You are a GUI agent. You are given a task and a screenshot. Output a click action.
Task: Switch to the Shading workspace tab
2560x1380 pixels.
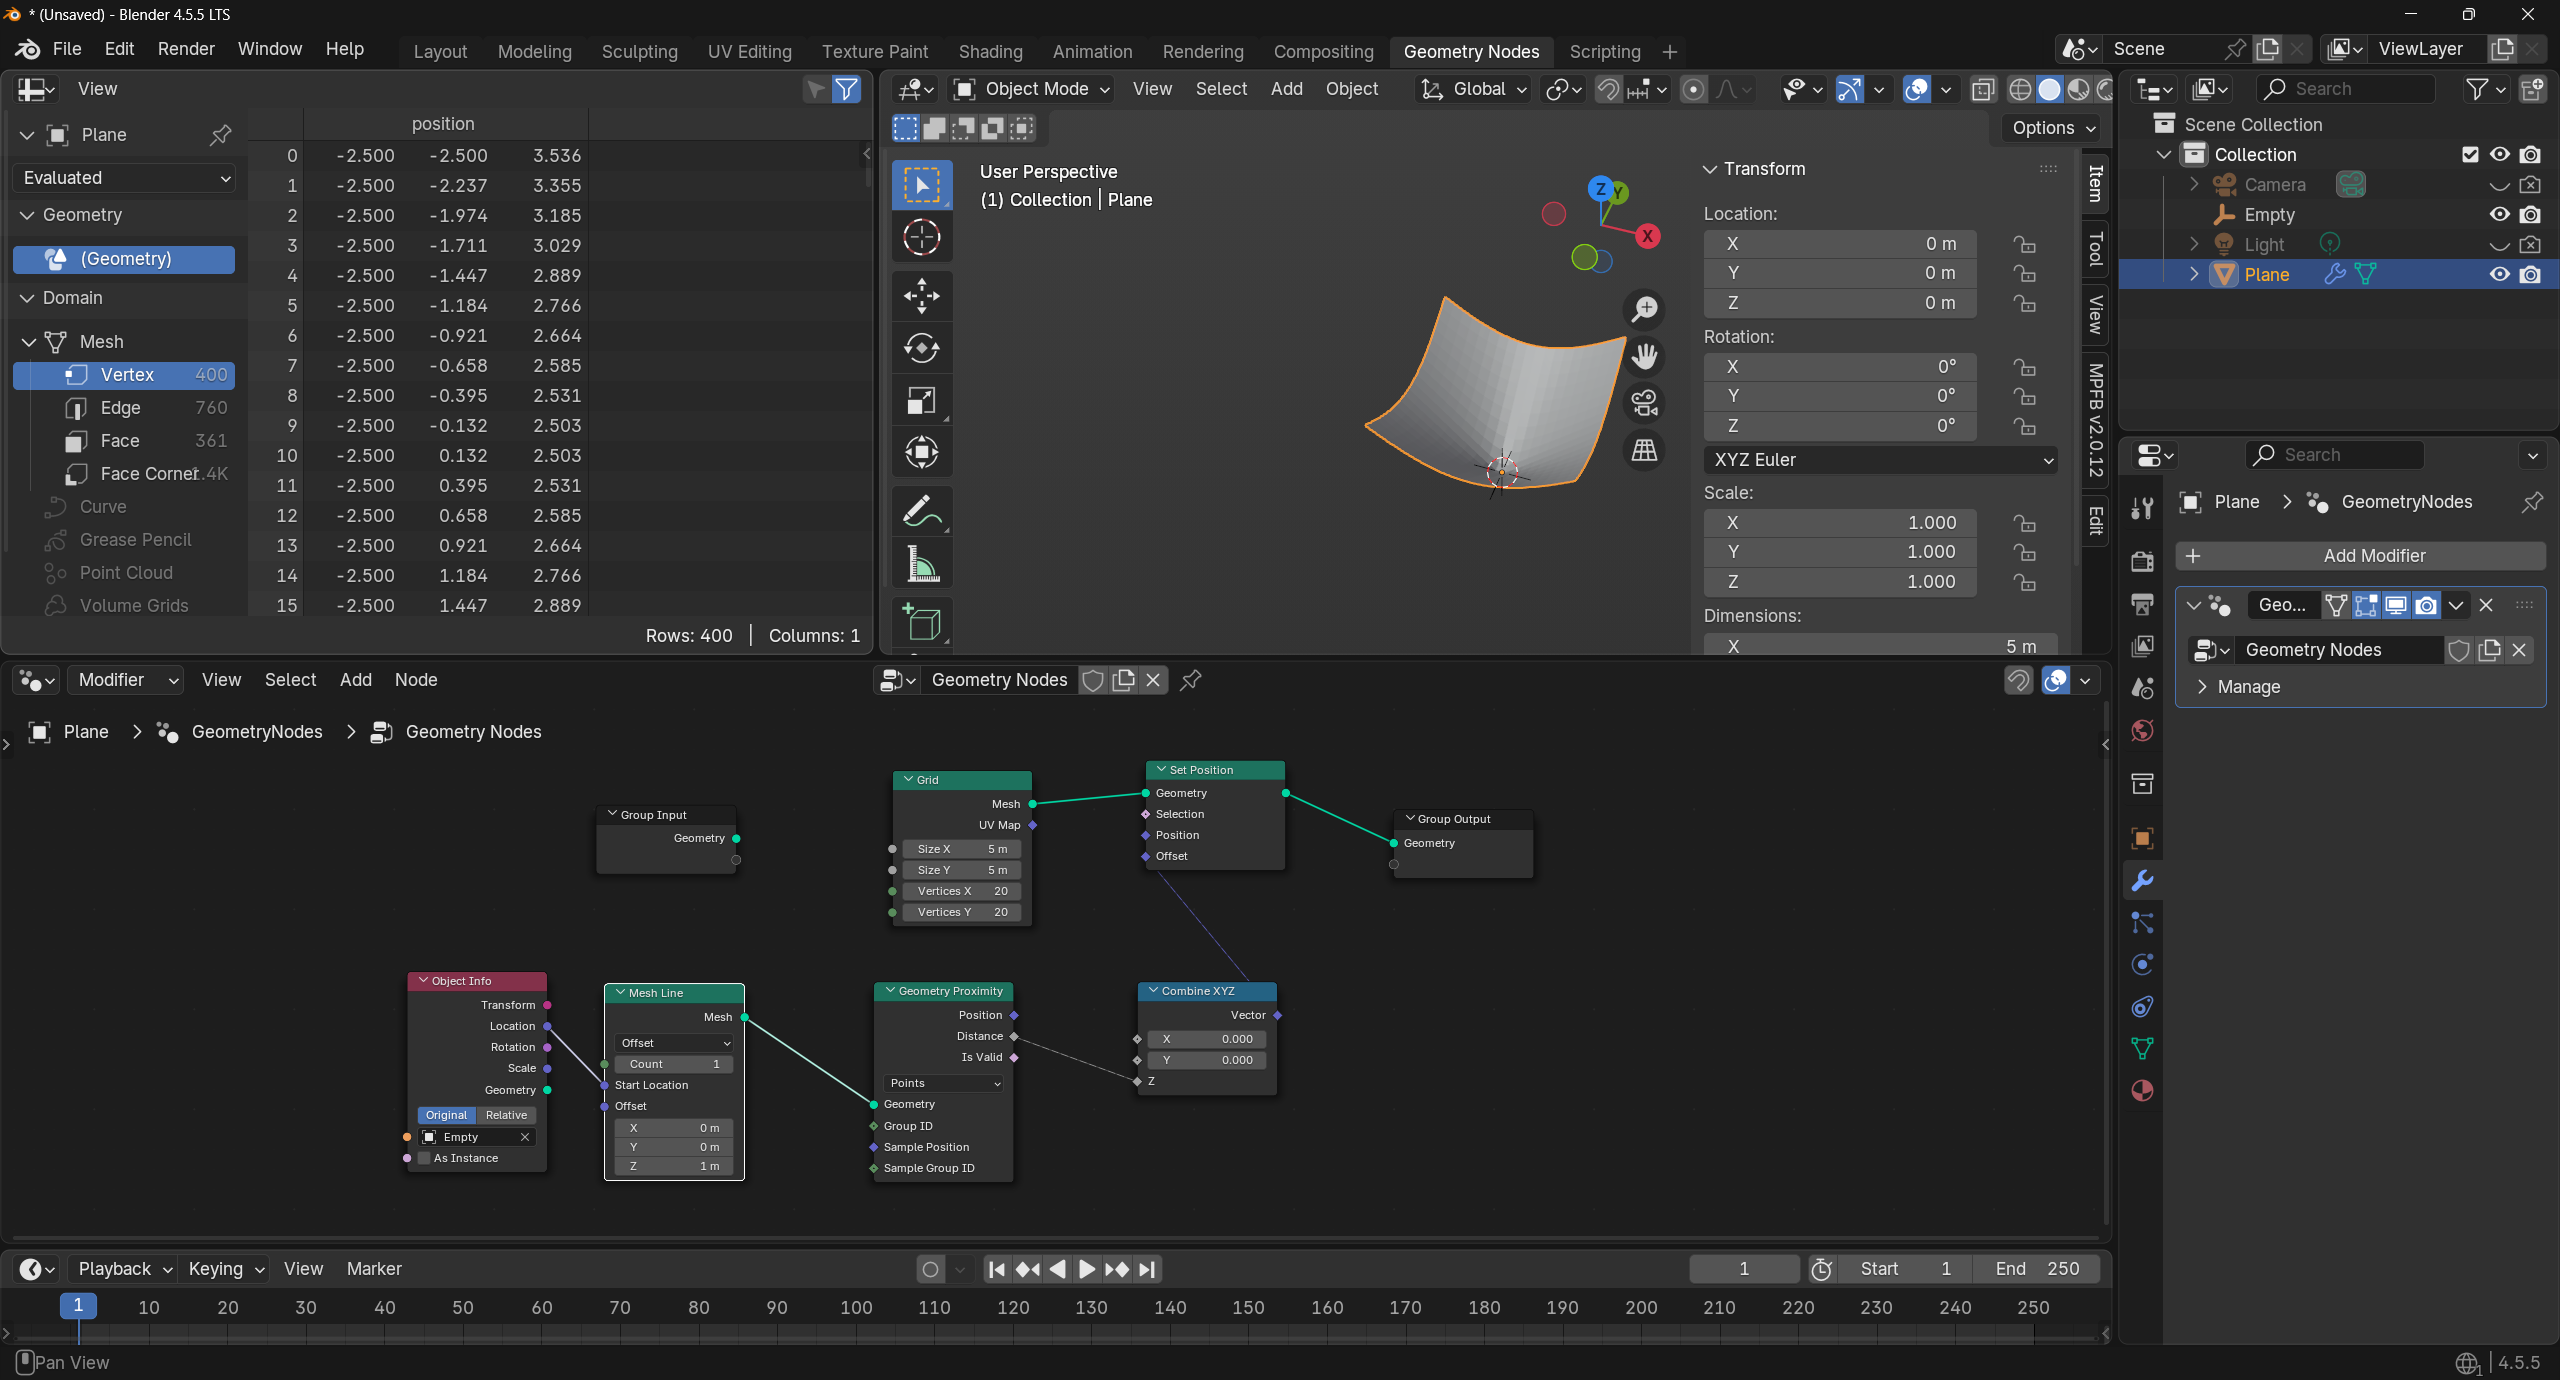tap(990, 51)
